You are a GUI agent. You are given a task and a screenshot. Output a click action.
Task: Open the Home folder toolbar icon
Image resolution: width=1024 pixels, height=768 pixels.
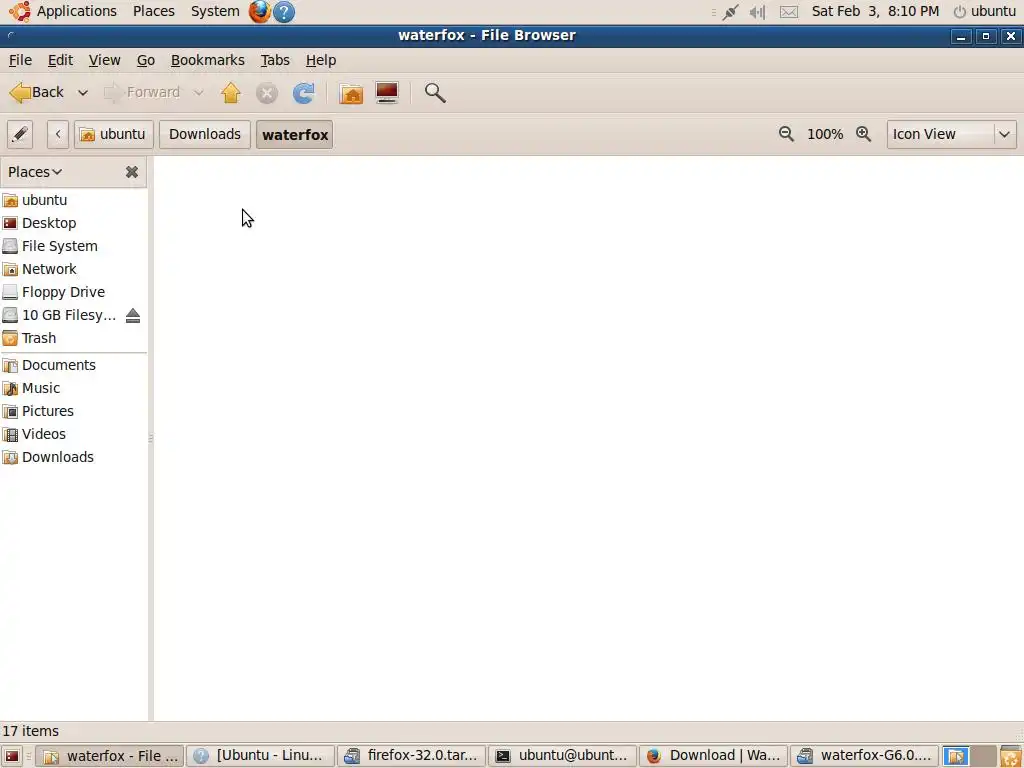(x=351, y=93)
